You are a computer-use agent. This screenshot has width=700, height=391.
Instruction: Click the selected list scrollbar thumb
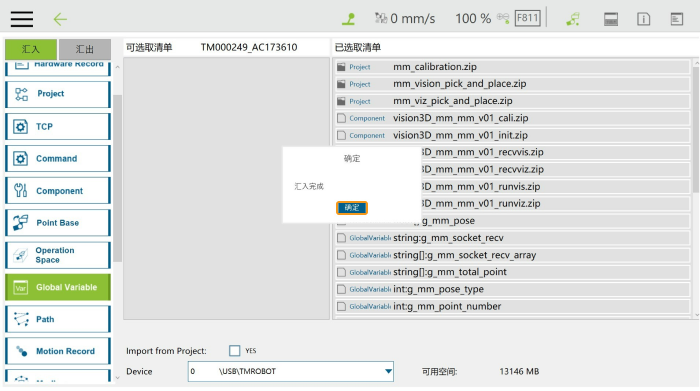pyautogui.click(x=696, y=129)
